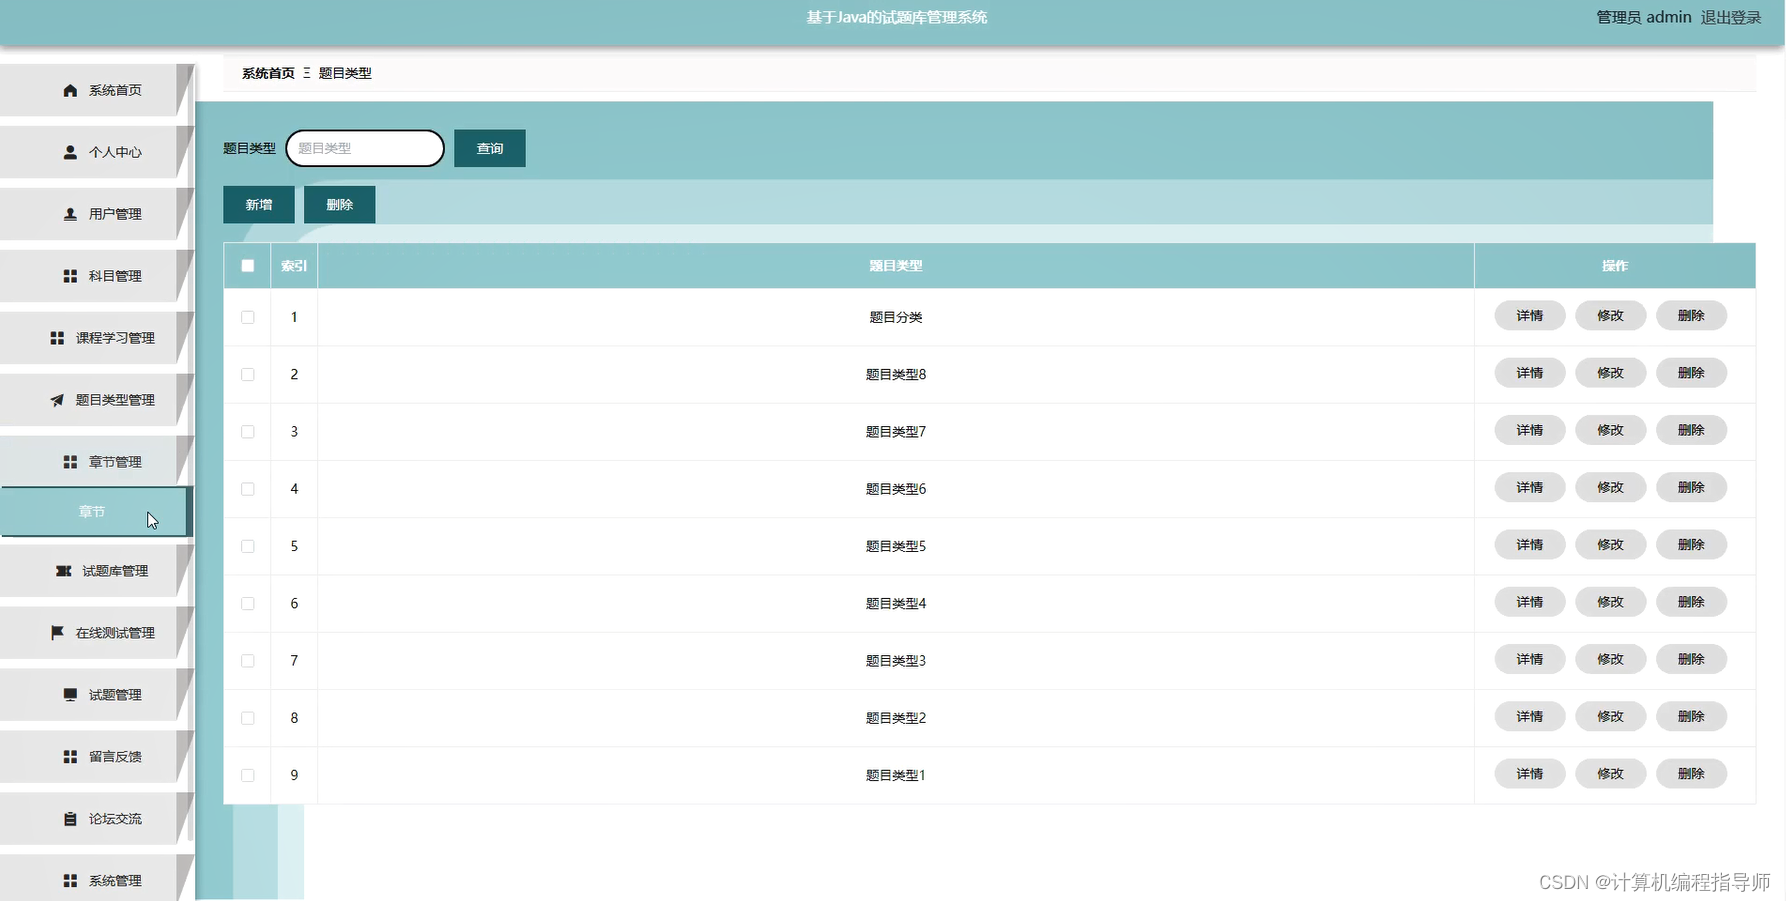Image resolution: width=1786 pixels, height=901 pixels.
Task: Click the 新增 add button
Action: [x=259, y=205]
